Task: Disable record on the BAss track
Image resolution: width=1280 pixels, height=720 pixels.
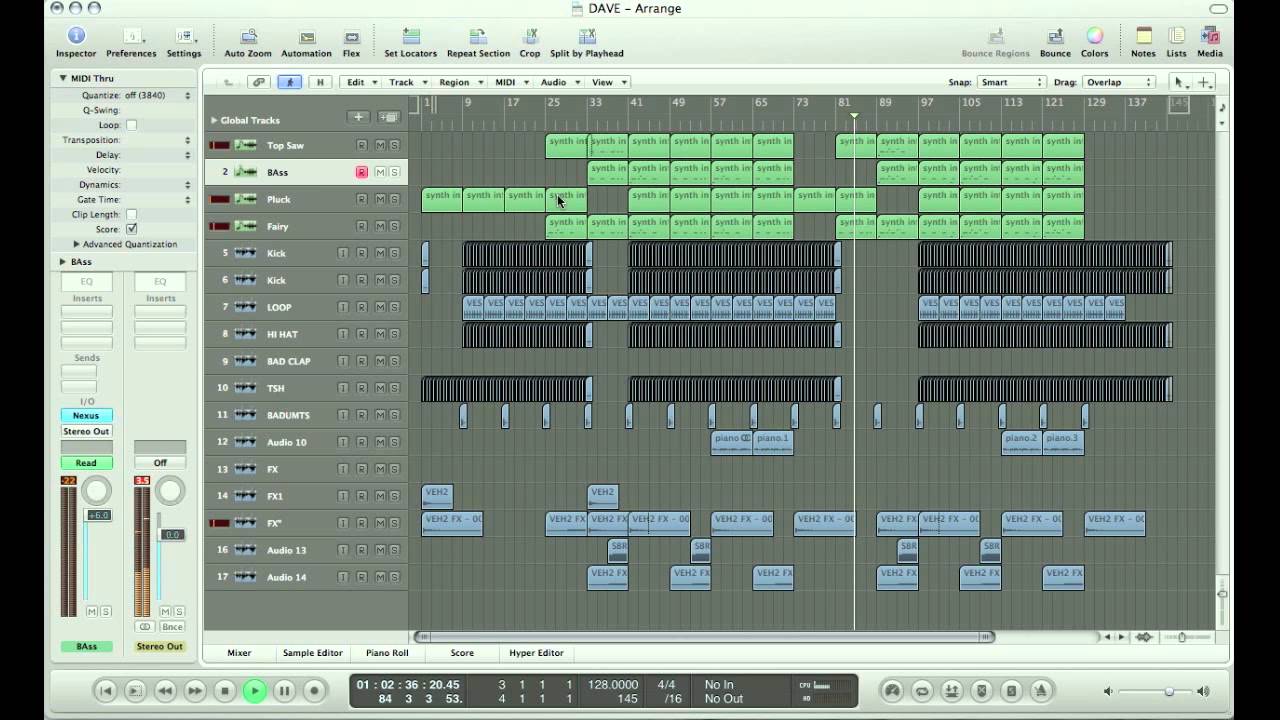Action: coord(362,172)
